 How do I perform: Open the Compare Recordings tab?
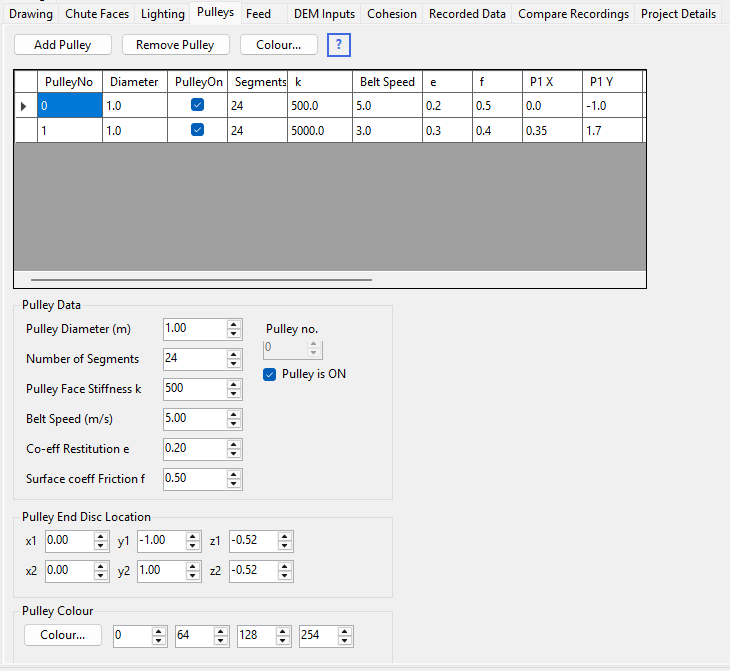(573, 14)
